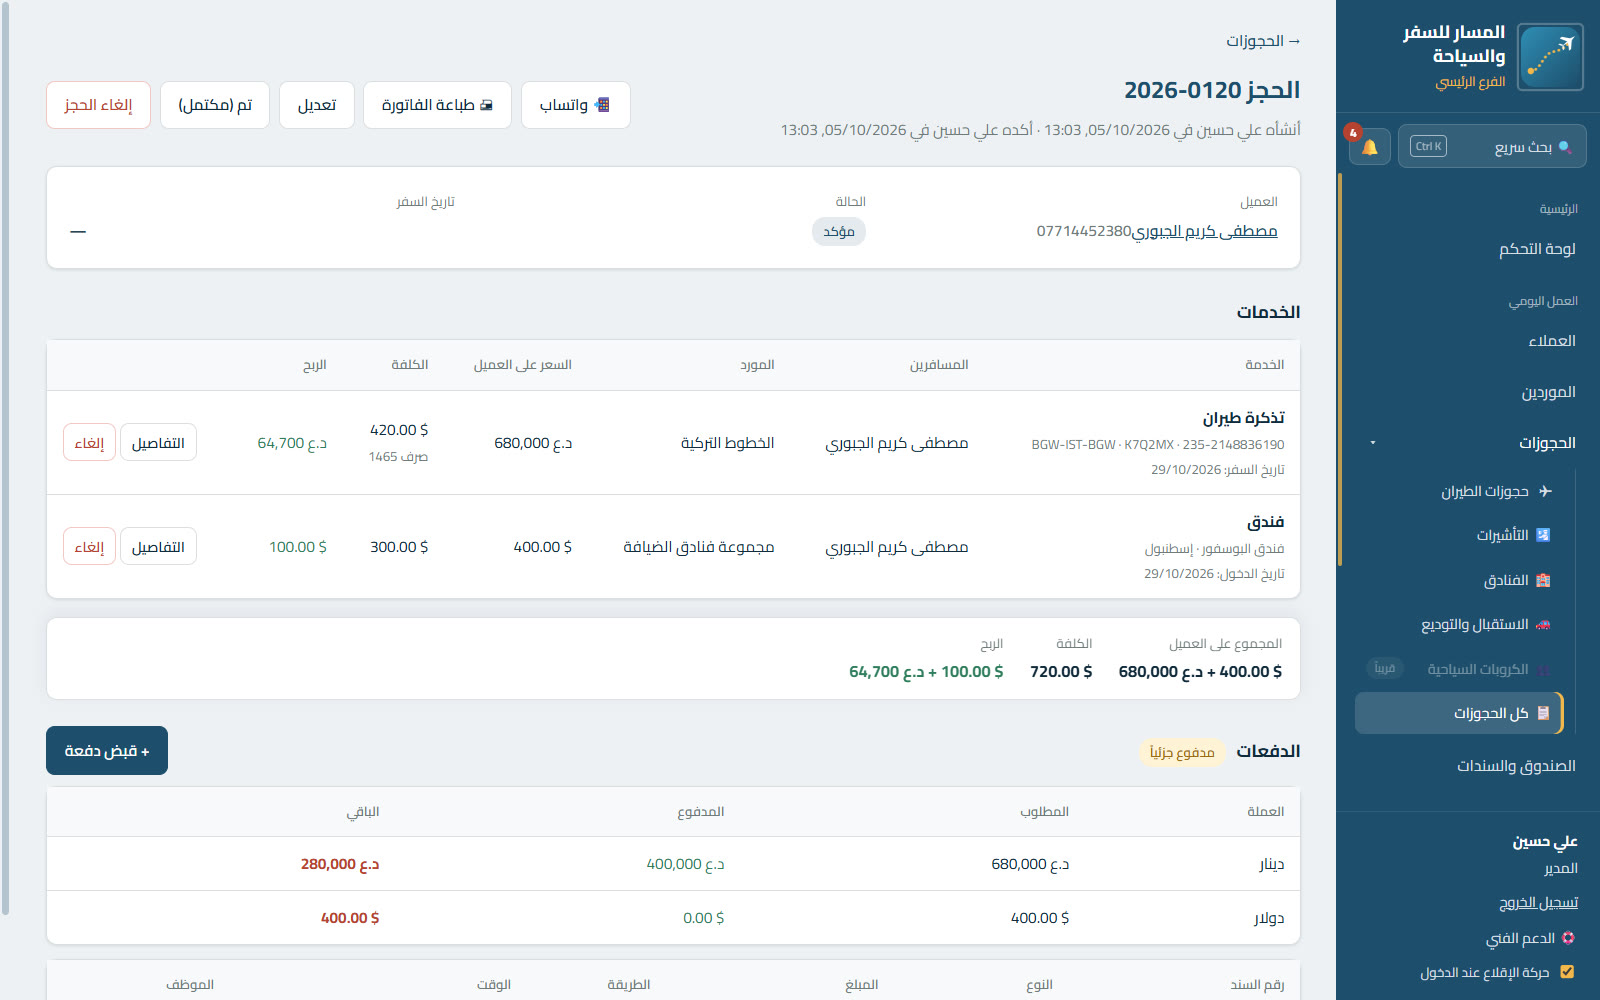Click + قبض دفعة button
Screen dimensions: 1600x1000
pyautogui.click(x=107, y=751)
